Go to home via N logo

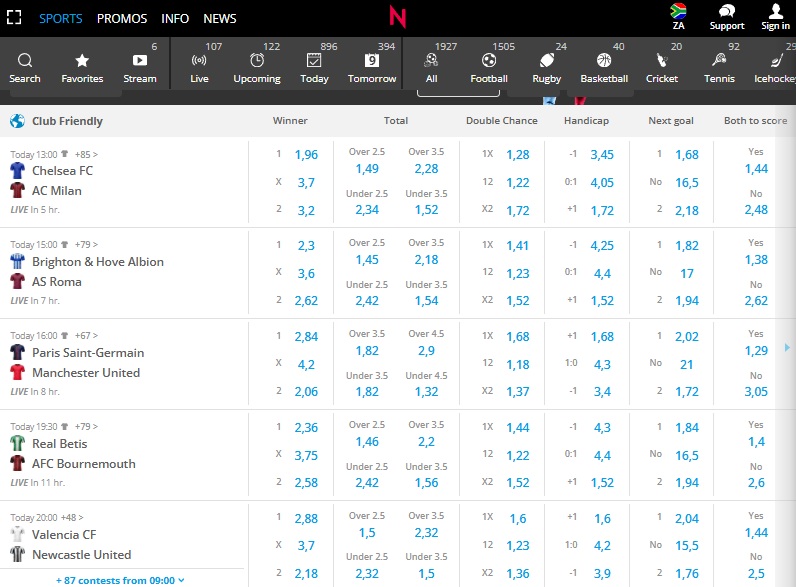397,17
